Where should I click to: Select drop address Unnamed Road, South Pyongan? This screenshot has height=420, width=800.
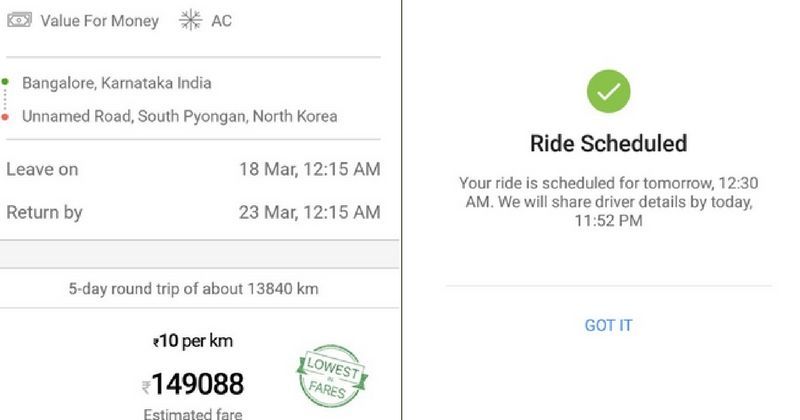point(179,116)
